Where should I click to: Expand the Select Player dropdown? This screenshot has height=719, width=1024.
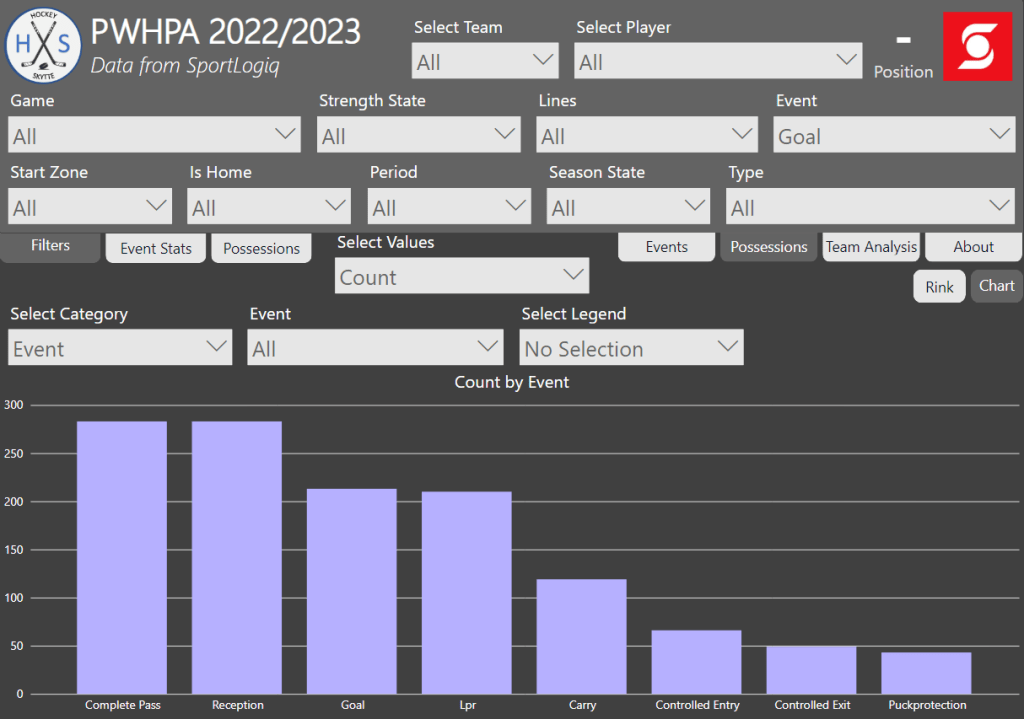[717, 62]
